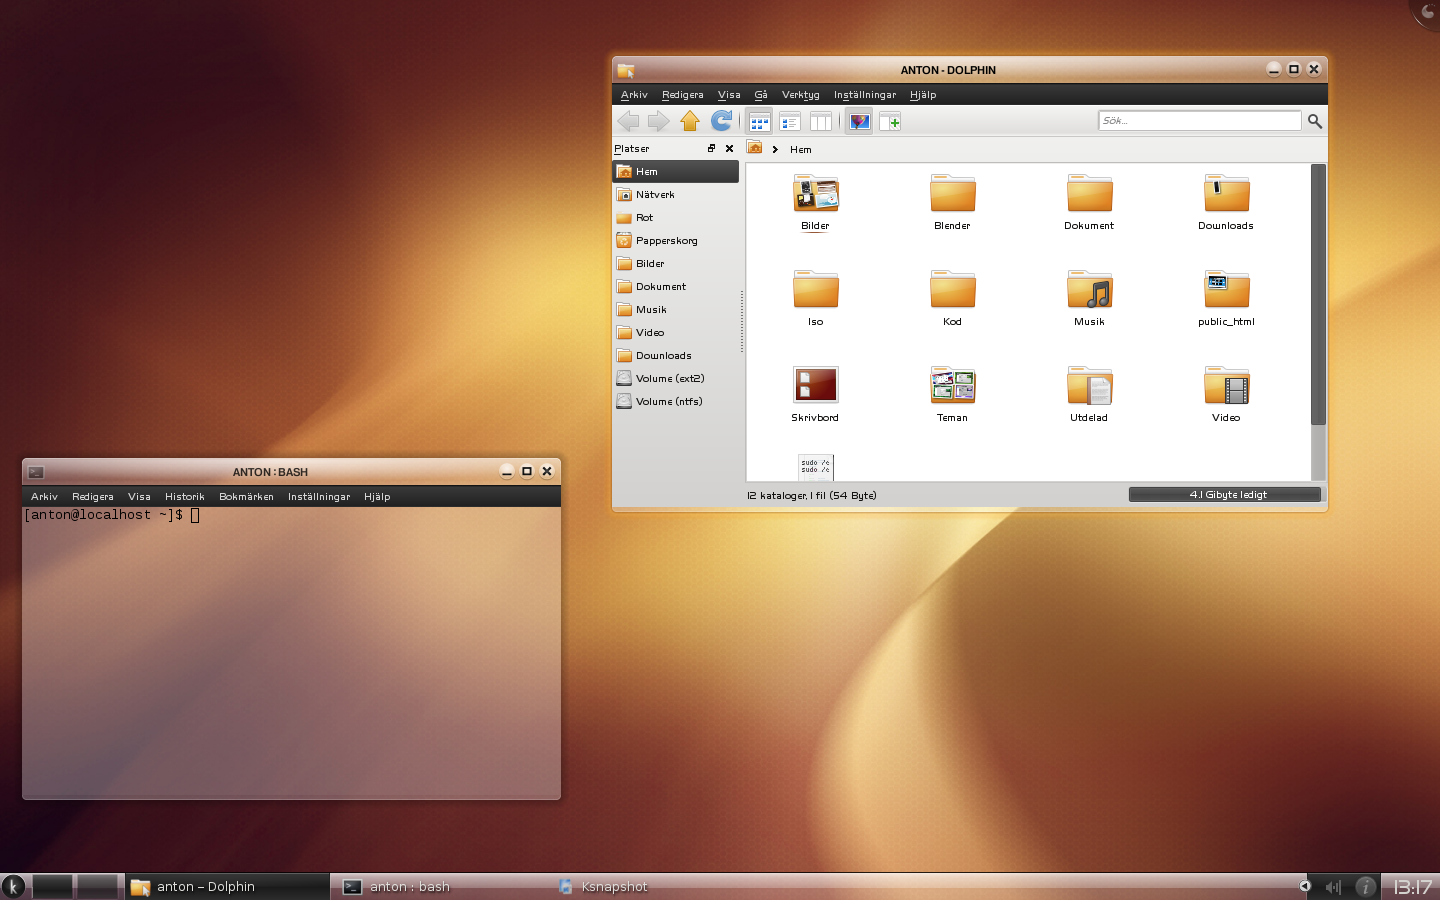Viewport: 1440px width, 900px height.
Task: Select the public_html folder icon
Action: tap(1227, 289)
